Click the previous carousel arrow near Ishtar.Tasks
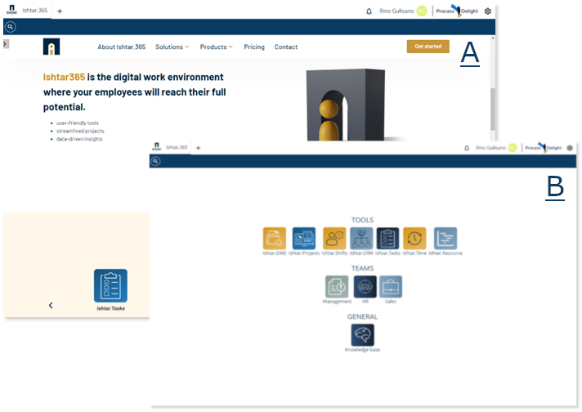Image resolution: width=582 pixels, height=412 pixels. click(x=51, y=305)
